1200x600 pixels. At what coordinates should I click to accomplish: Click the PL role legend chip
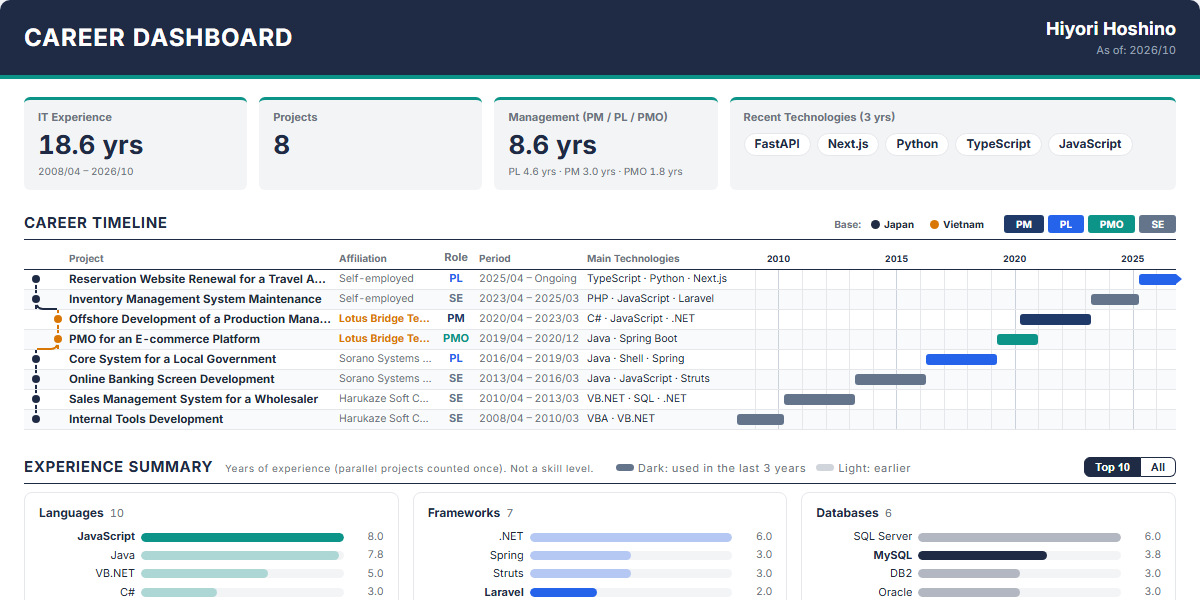[1066, 225]
